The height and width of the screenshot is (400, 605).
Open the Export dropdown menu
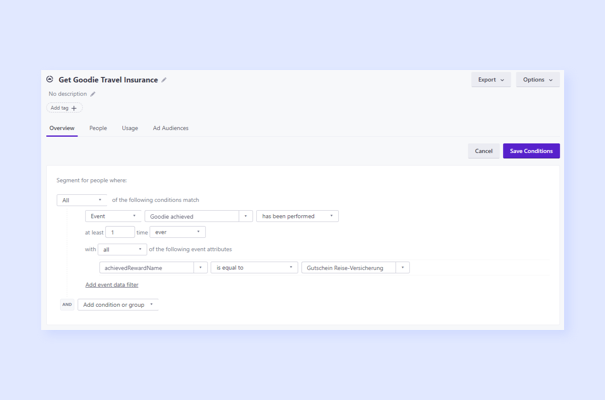click(x=490, y=80)
